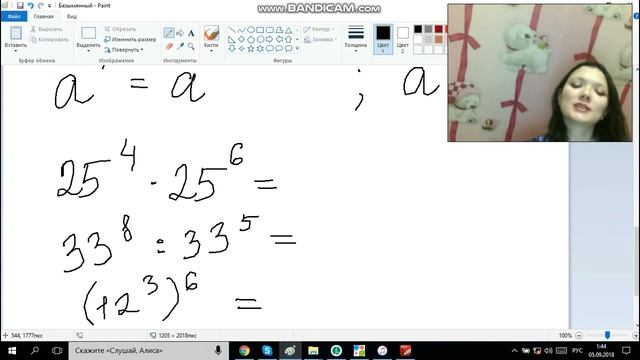
Task: Choose the straight Line shape
Action: 231,30
